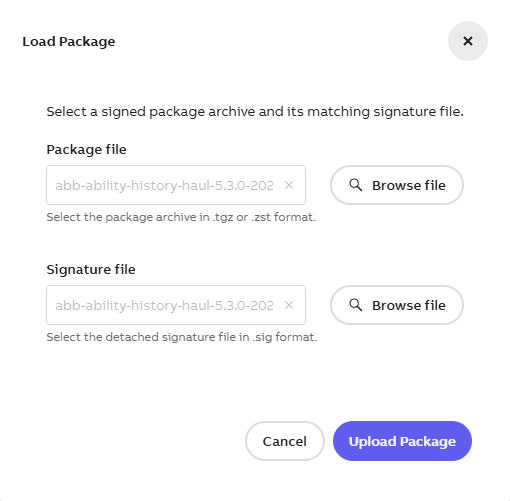Click magnifier icon beside Signature file field
This screenshot has width=510, height=501.
pyautogui.click(x=356, y=305)
